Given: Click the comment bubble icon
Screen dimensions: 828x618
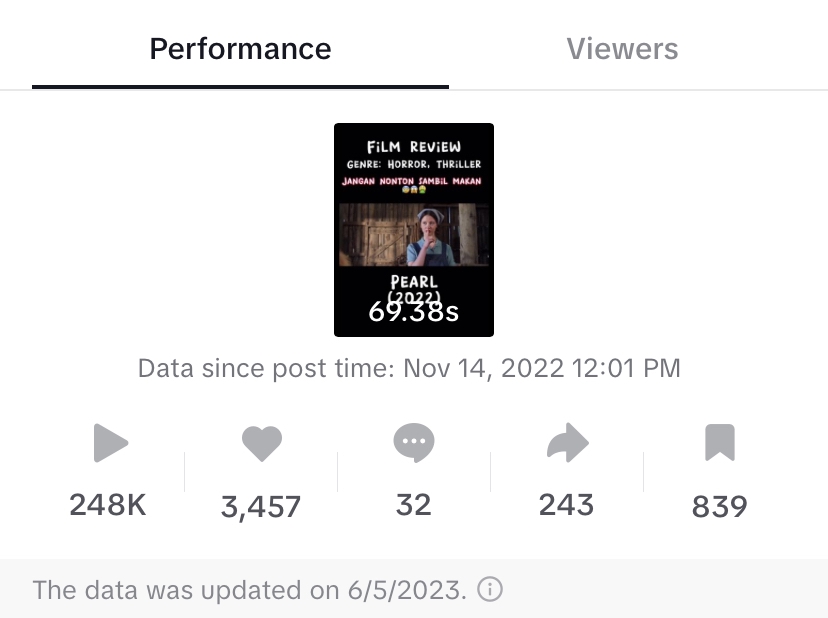Looking at the screenshot, I should [x=413, y=443].
